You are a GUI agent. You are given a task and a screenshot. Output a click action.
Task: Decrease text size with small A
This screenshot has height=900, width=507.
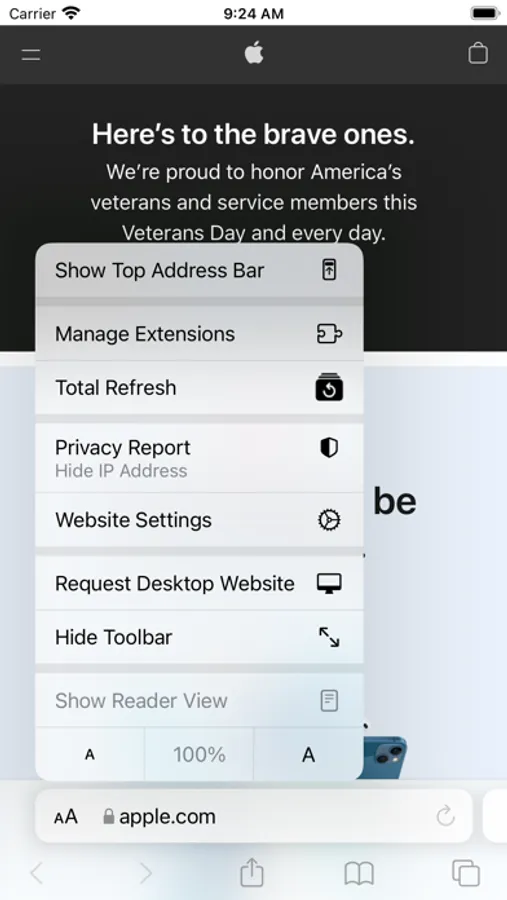[x=90, y=754]
